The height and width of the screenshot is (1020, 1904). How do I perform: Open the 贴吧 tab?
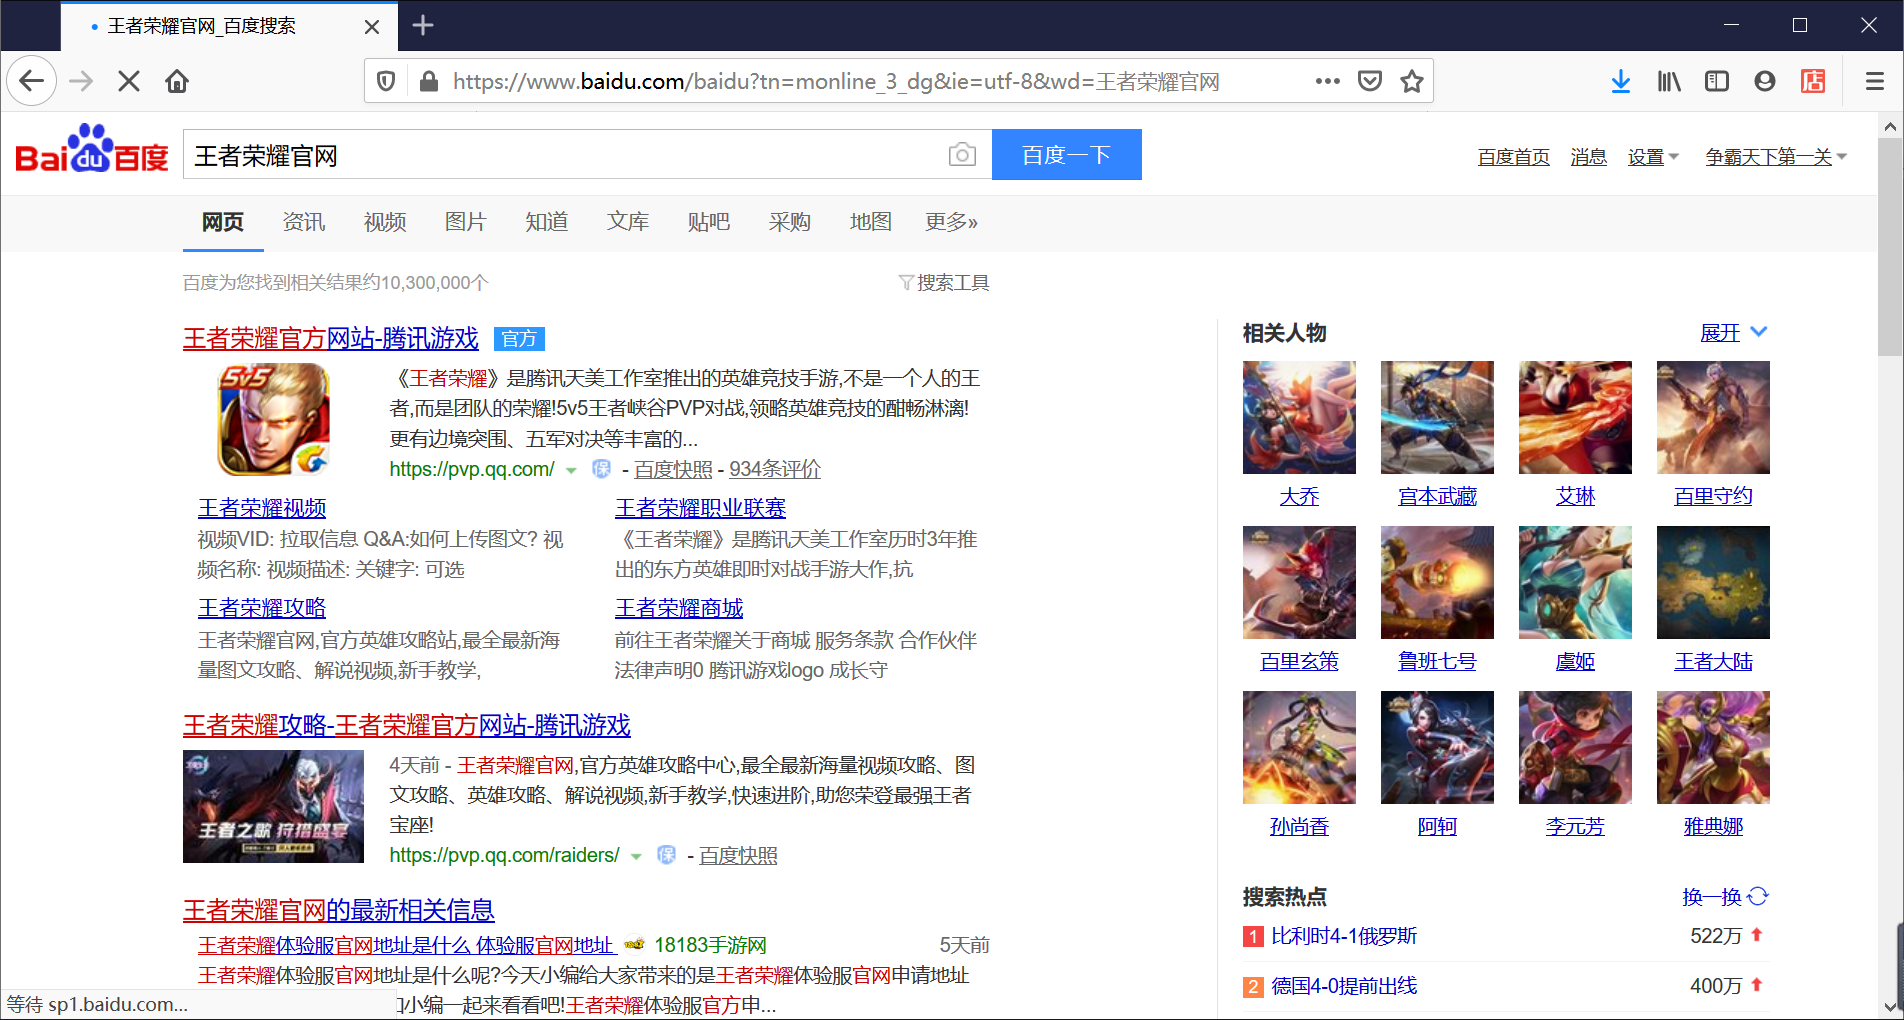pos(709,222)
